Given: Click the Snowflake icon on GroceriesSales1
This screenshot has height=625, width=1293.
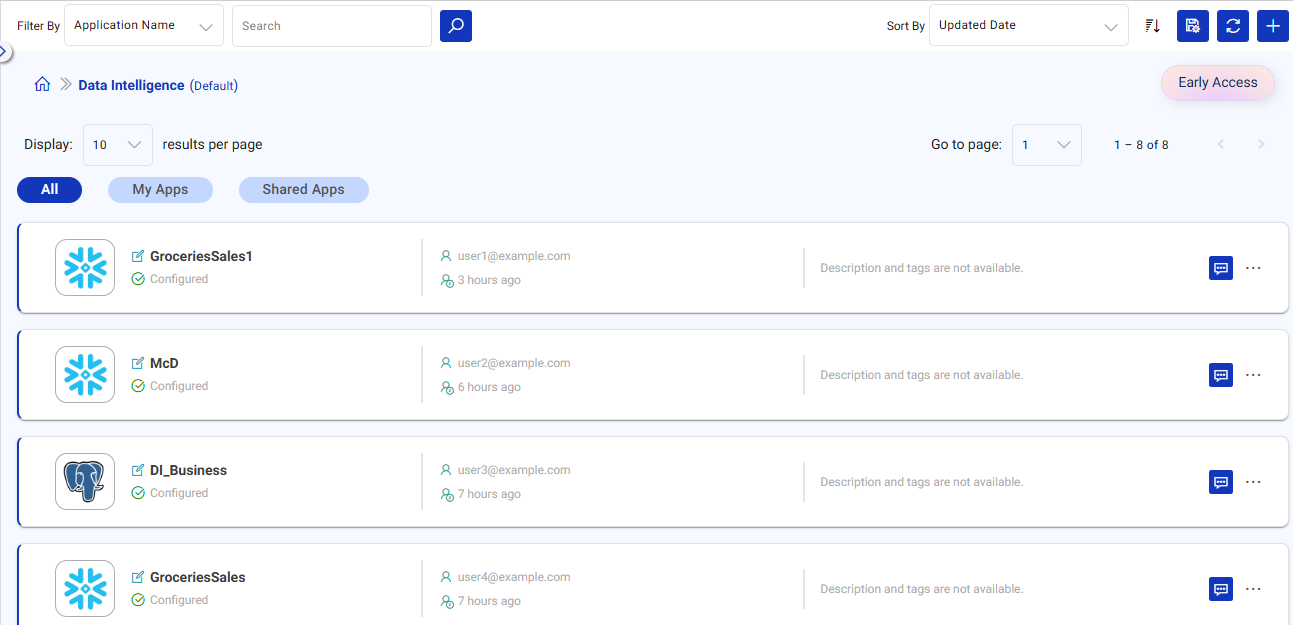Looking at the screenshot, I should 84,267.
